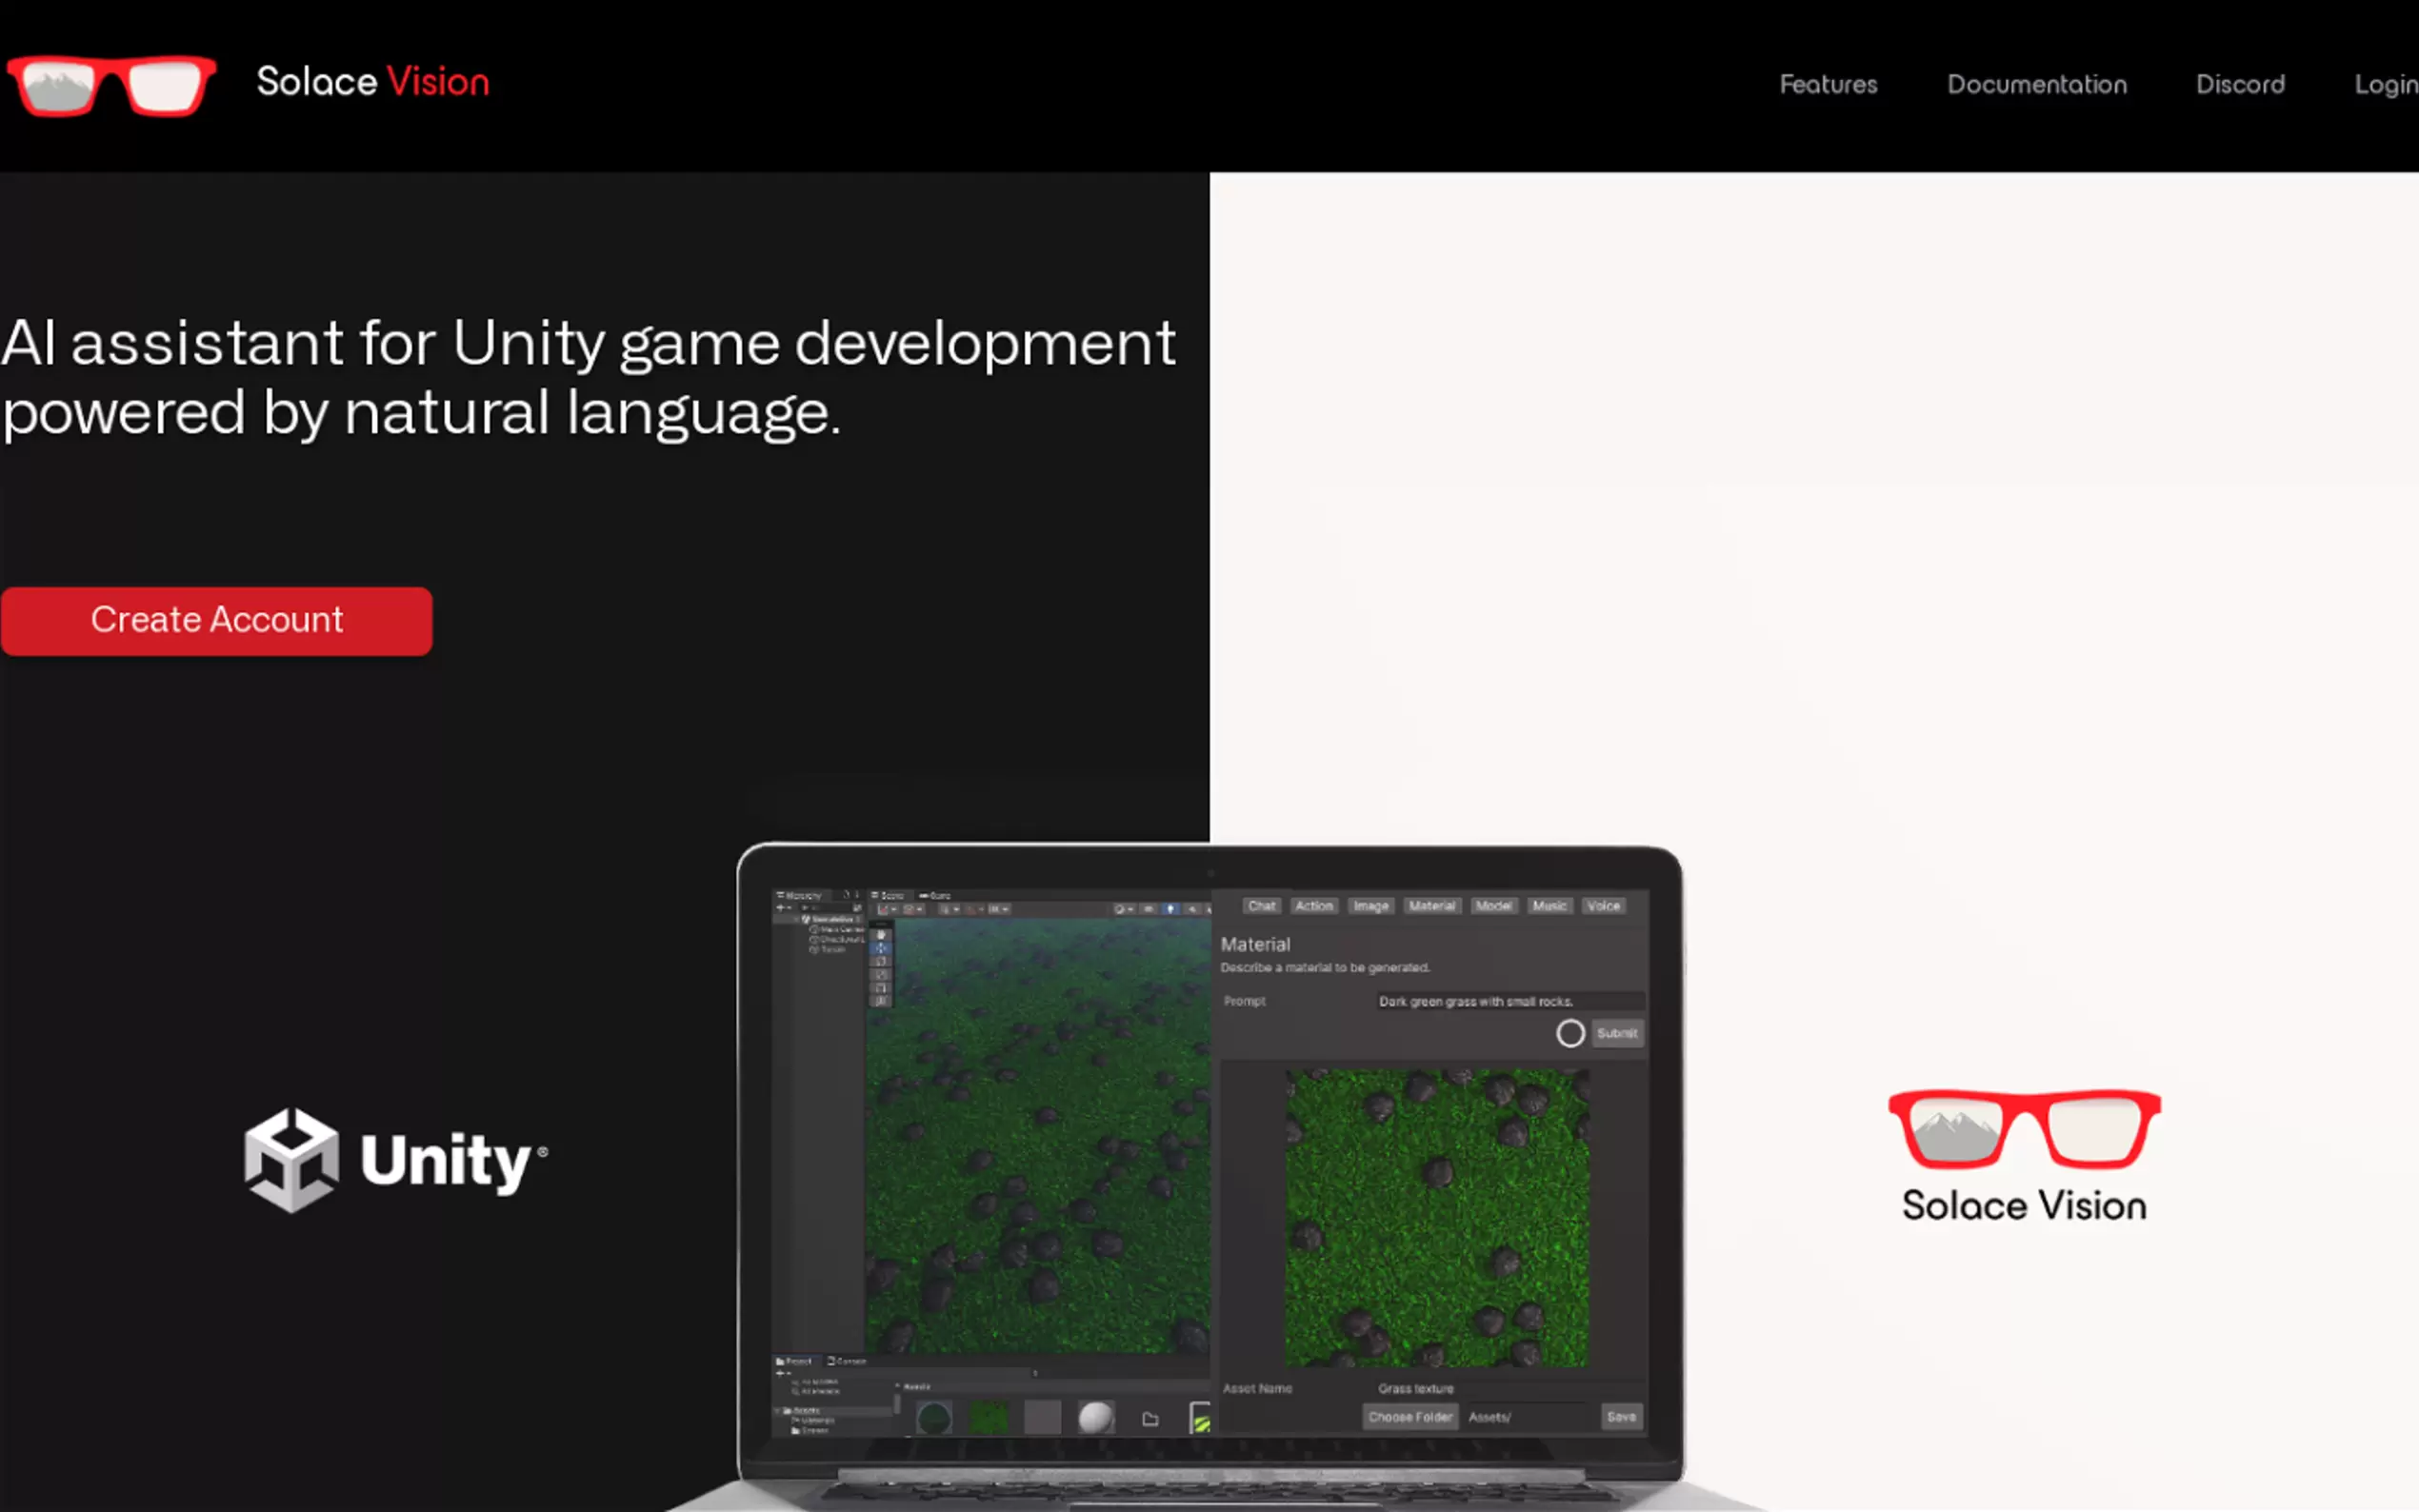Viewport: 2419px width, 1512px height.
Task: Select the green grass texture asset thumbnail
Action: click(x=989, y=1417)
